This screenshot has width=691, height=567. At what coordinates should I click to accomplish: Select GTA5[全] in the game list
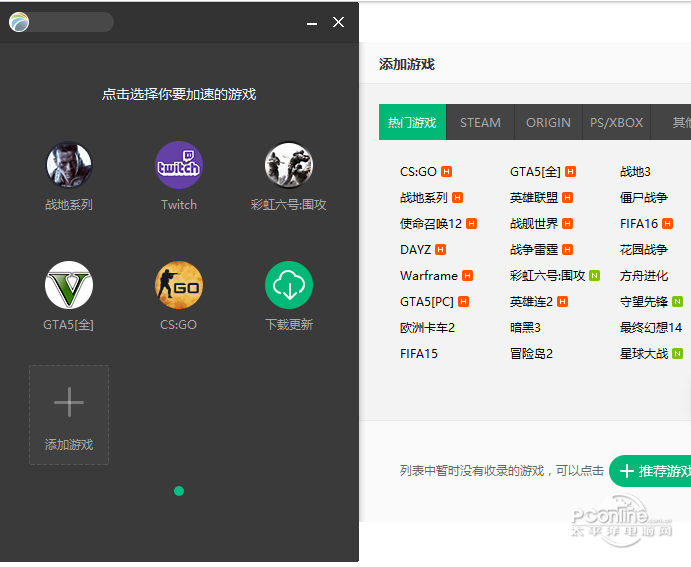[535, 171]
